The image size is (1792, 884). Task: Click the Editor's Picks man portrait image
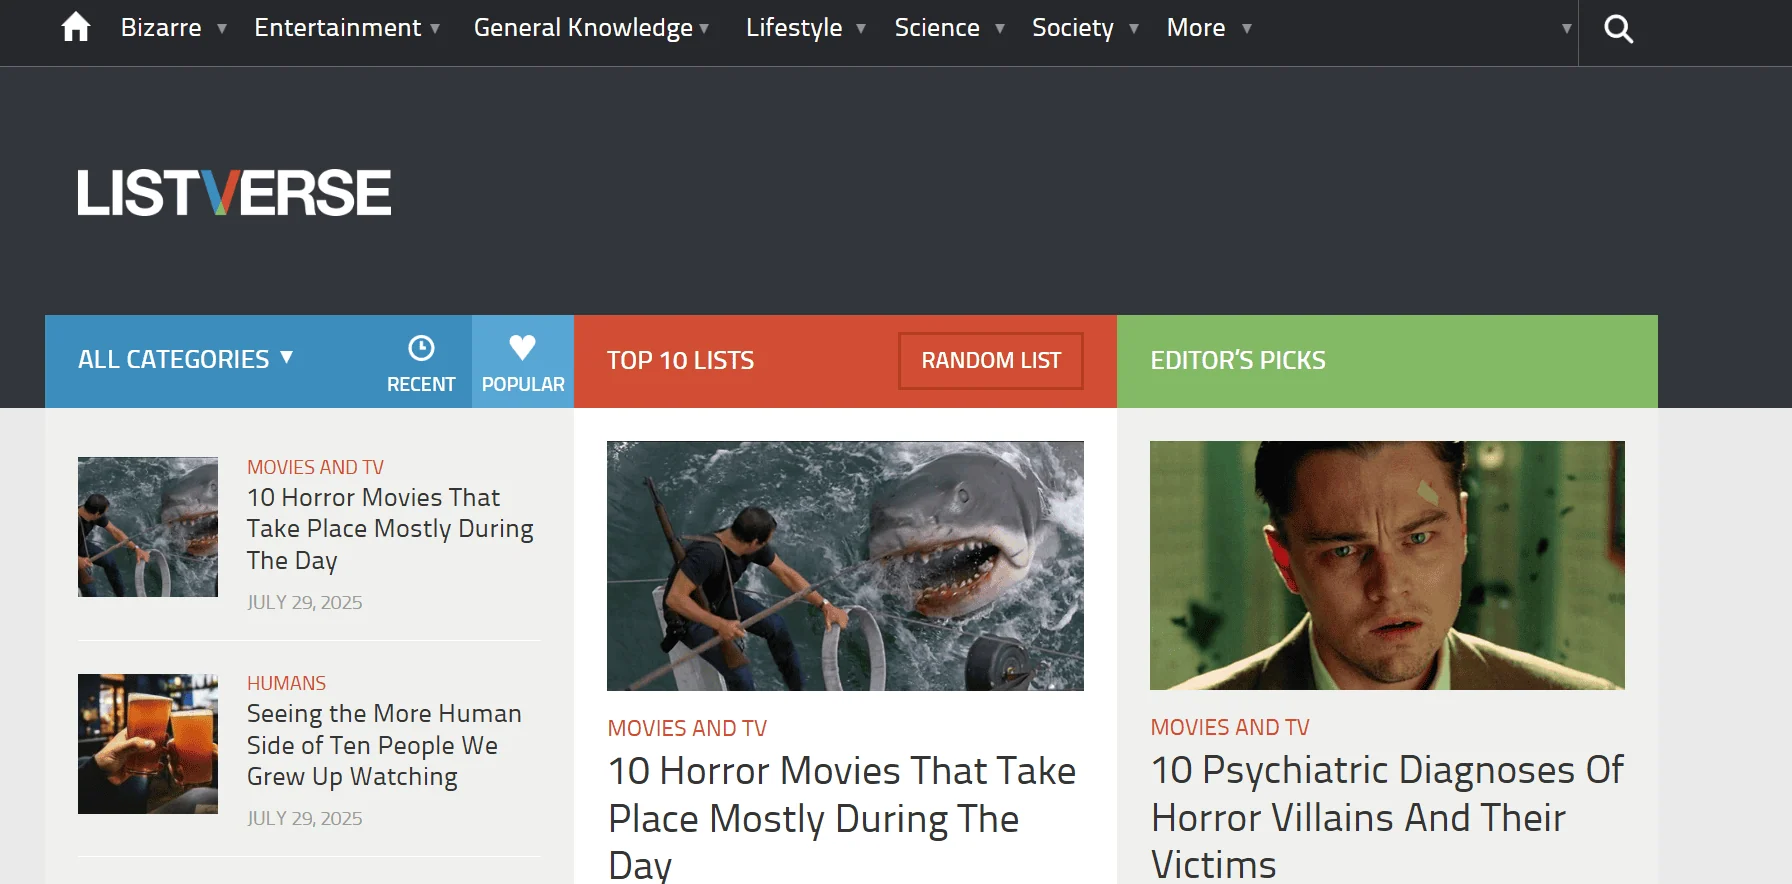click(1387, 565)
